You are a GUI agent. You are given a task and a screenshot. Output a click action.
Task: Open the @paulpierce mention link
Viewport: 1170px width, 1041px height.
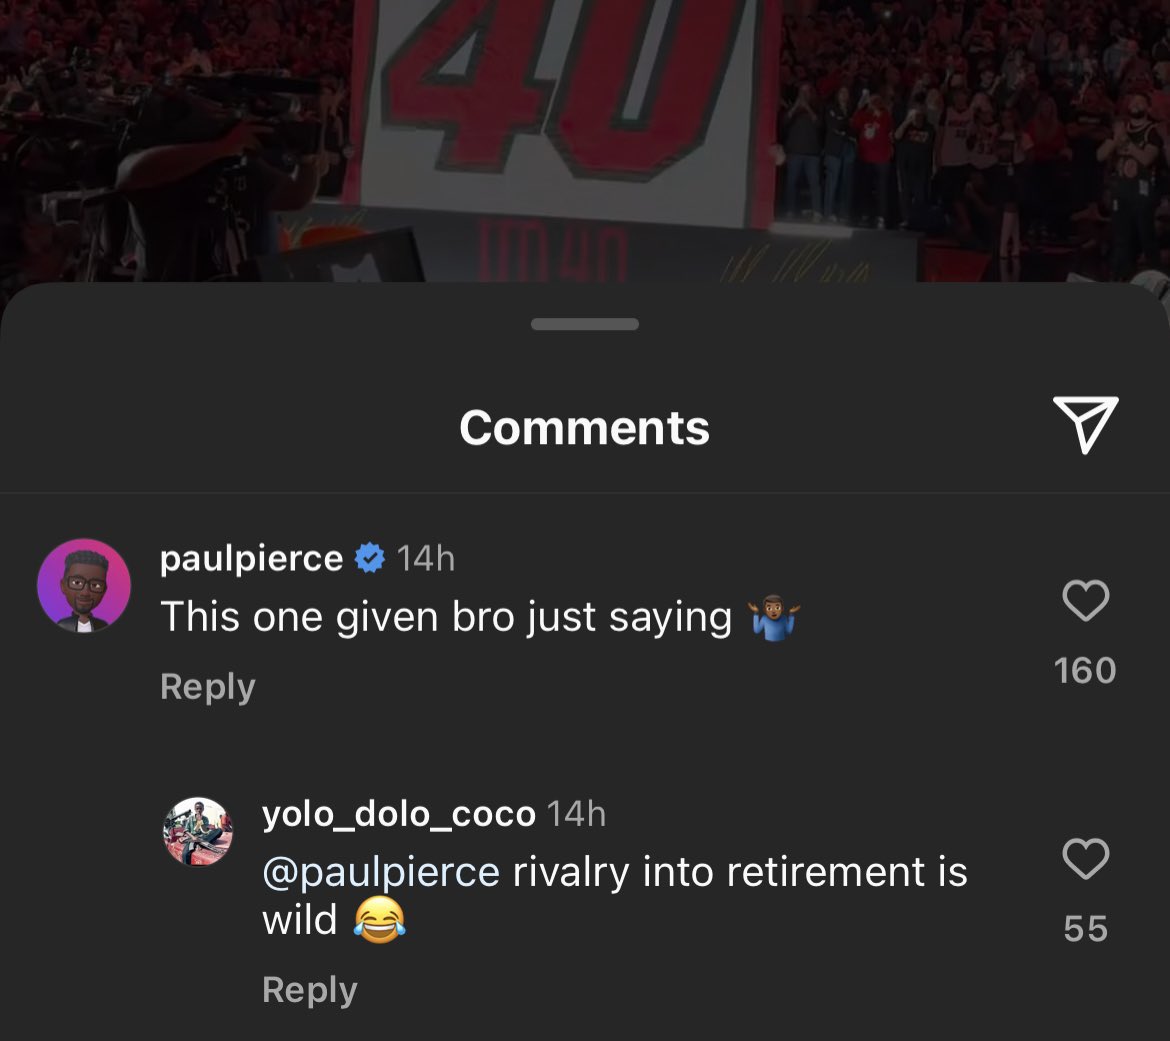click(381, 872)
